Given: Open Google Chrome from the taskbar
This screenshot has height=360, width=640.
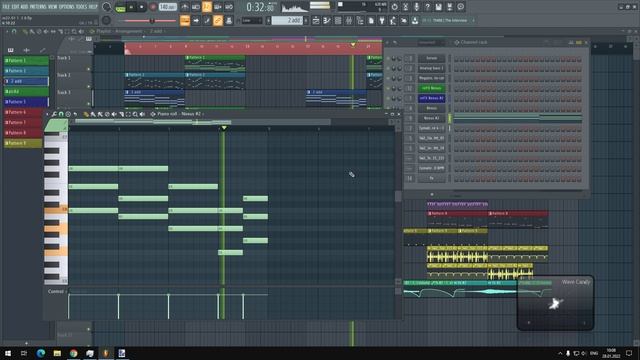Looking at the screenshot, I should pyautogui.click(x=73, y=353).
